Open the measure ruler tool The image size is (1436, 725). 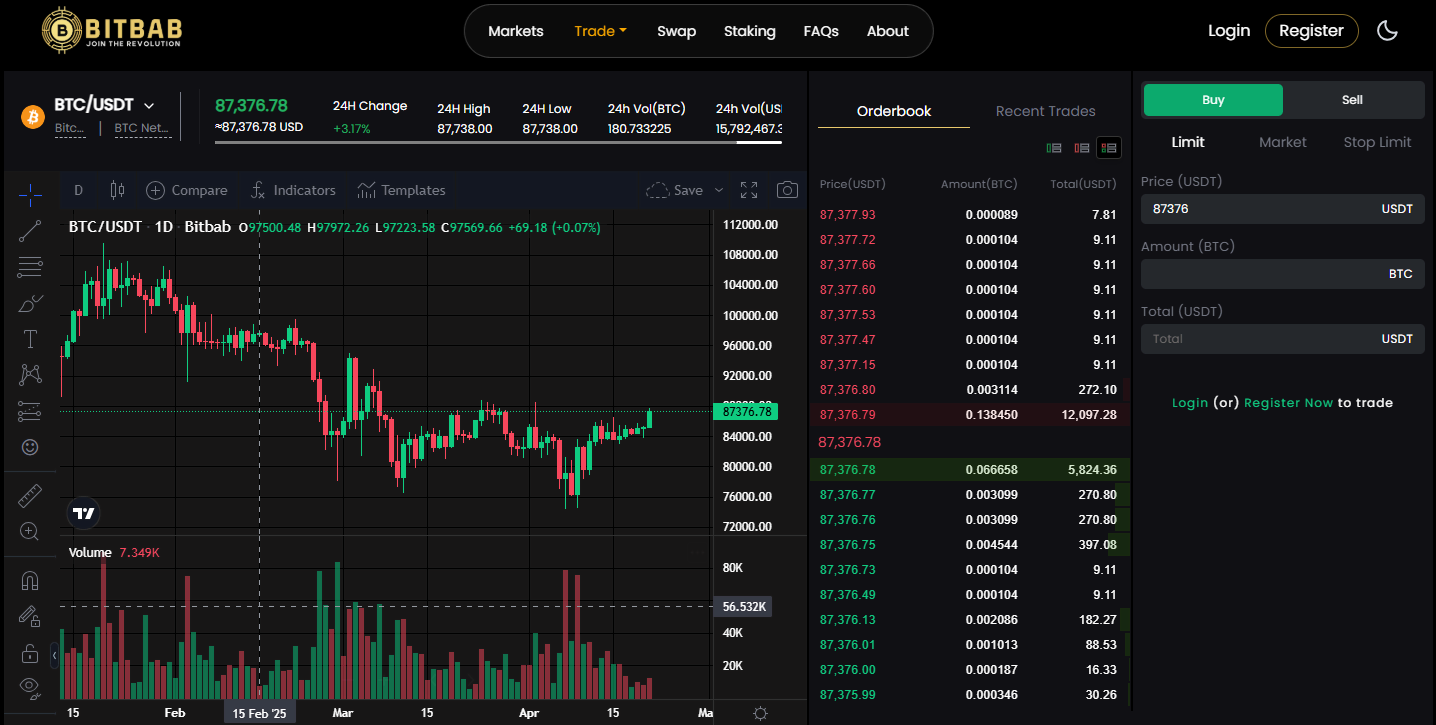click(x=30, y=495)
